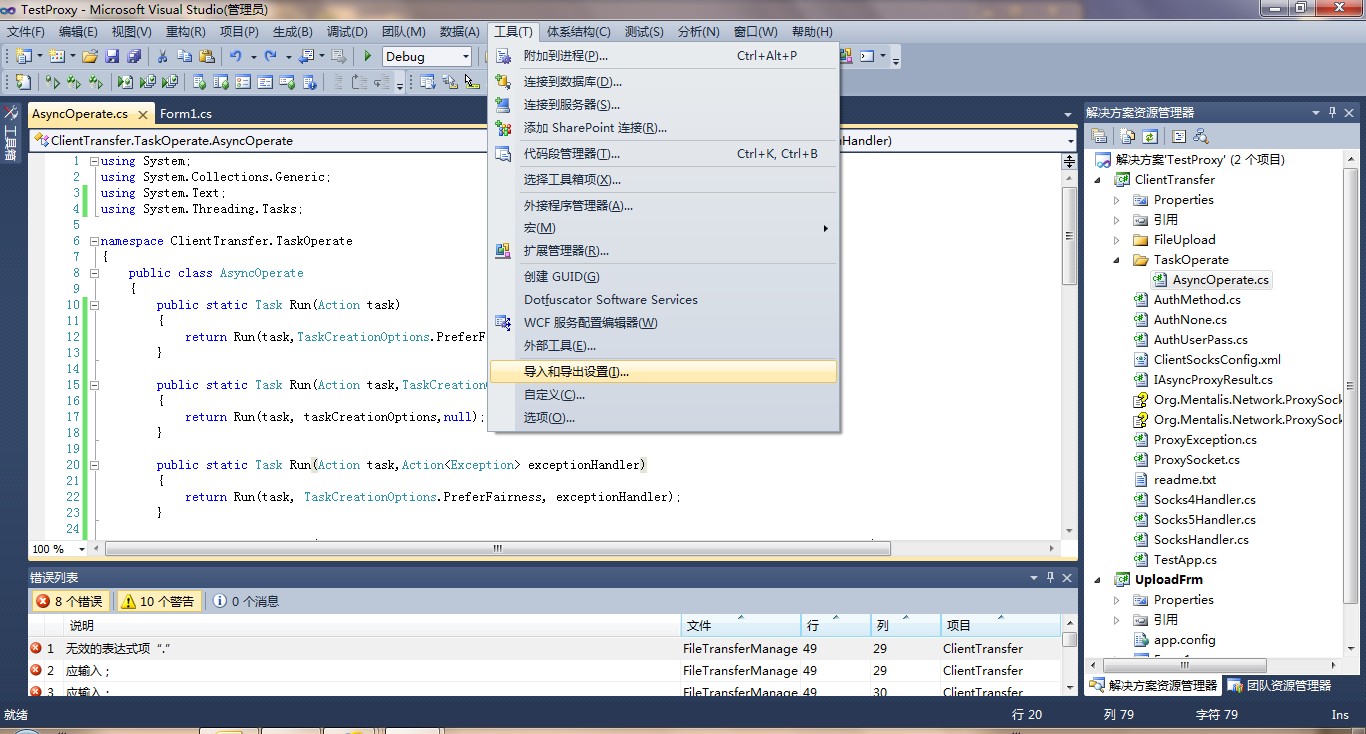Open AuthMethod.cs in Solution Explorer
The width and height of the screenshot is (1366, 734).
pyautogui.click(x=1197, y=300)
